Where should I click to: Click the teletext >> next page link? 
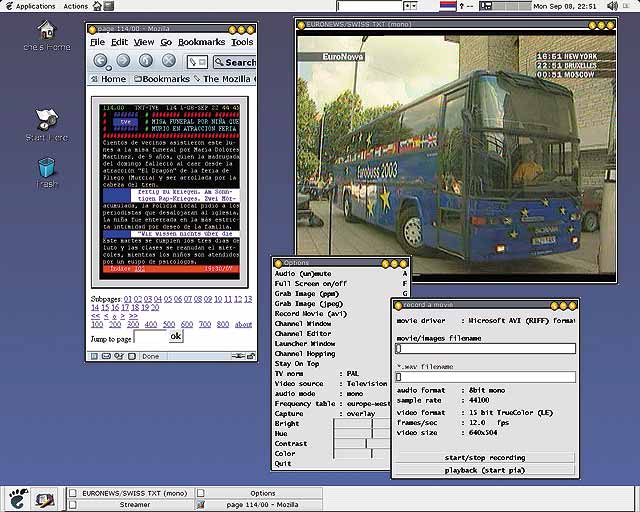(133, 316)
